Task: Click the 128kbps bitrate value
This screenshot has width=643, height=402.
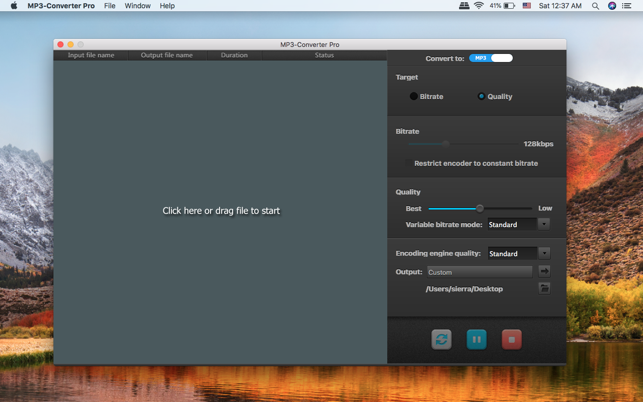Action: [x=538, y=144]
